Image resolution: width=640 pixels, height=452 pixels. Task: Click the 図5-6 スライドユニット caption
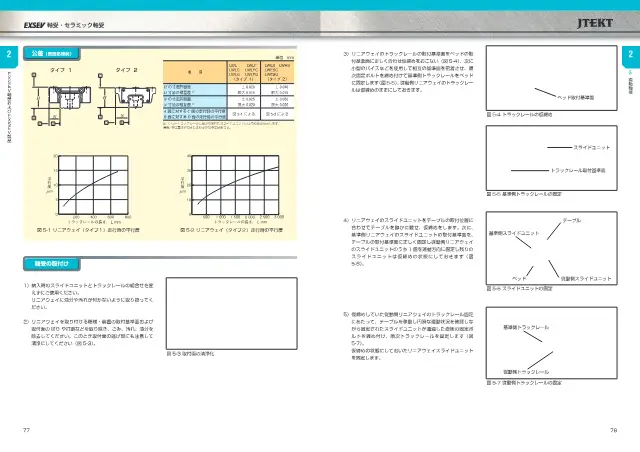pyautogui.click(x=519, y=288)
